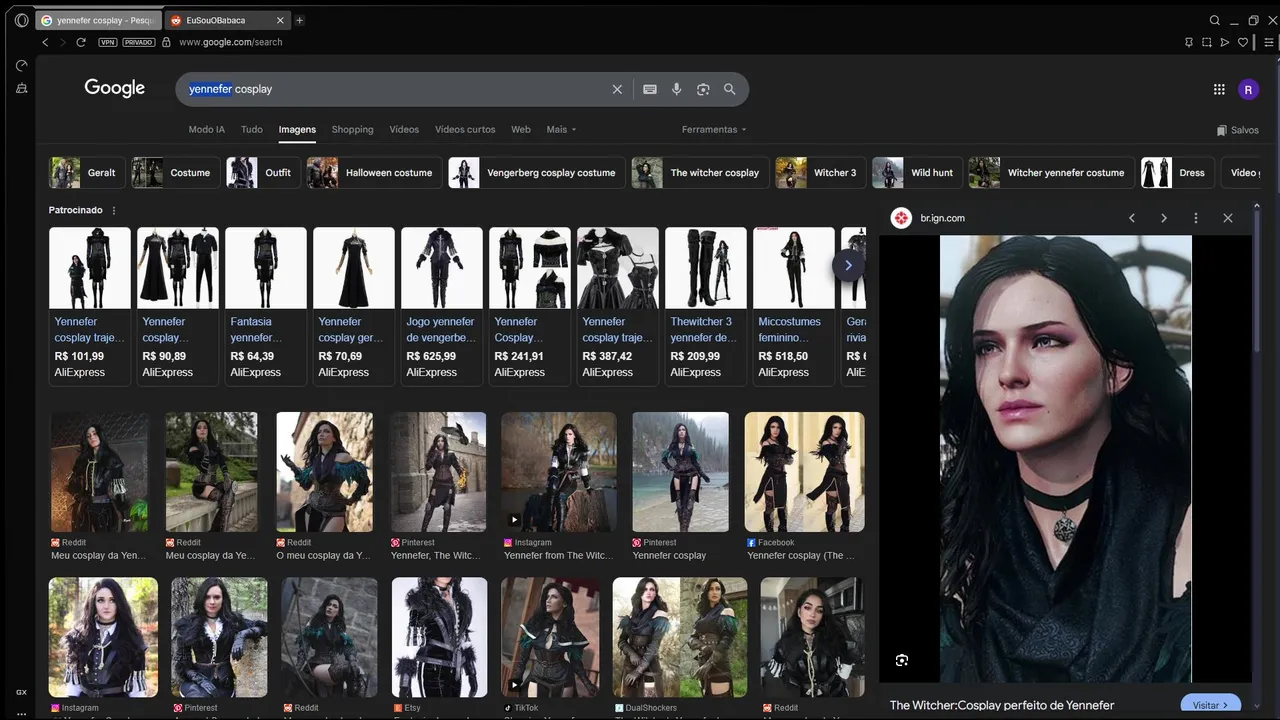Open the tab search magnifier in title bar

(x=1215, y=20)
